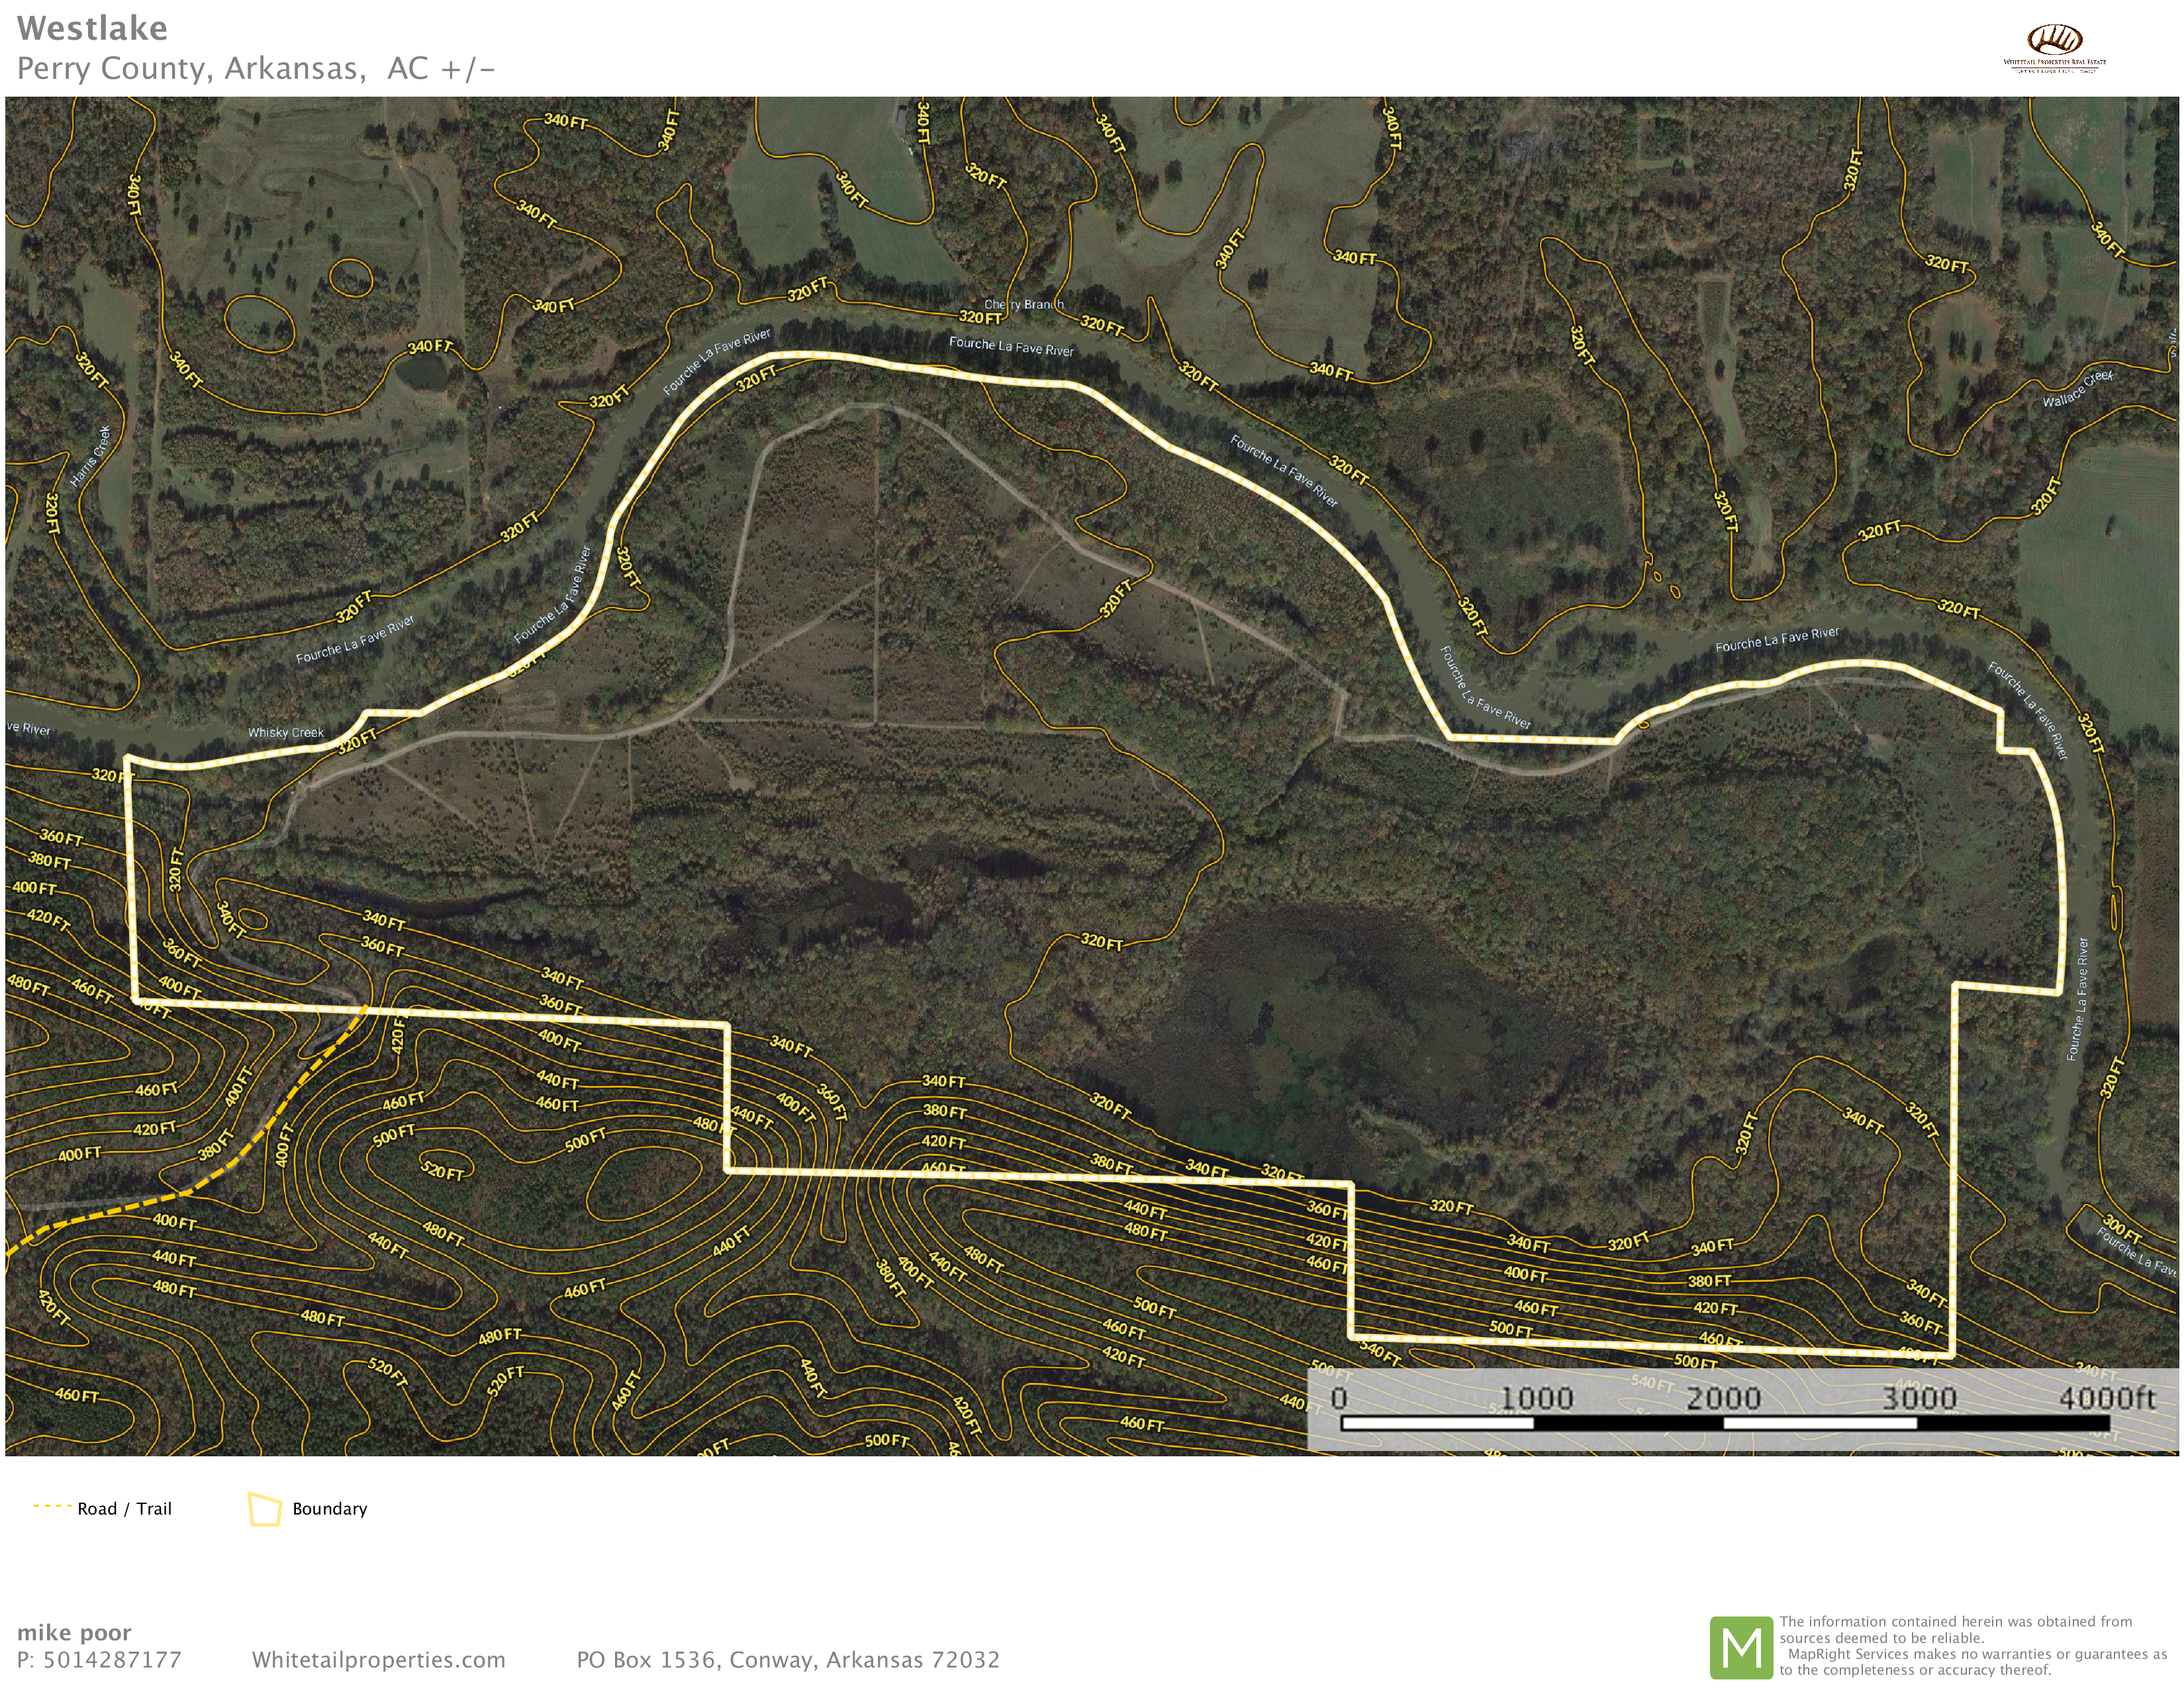Click the Whitetailproperties.com website text

378,1660
